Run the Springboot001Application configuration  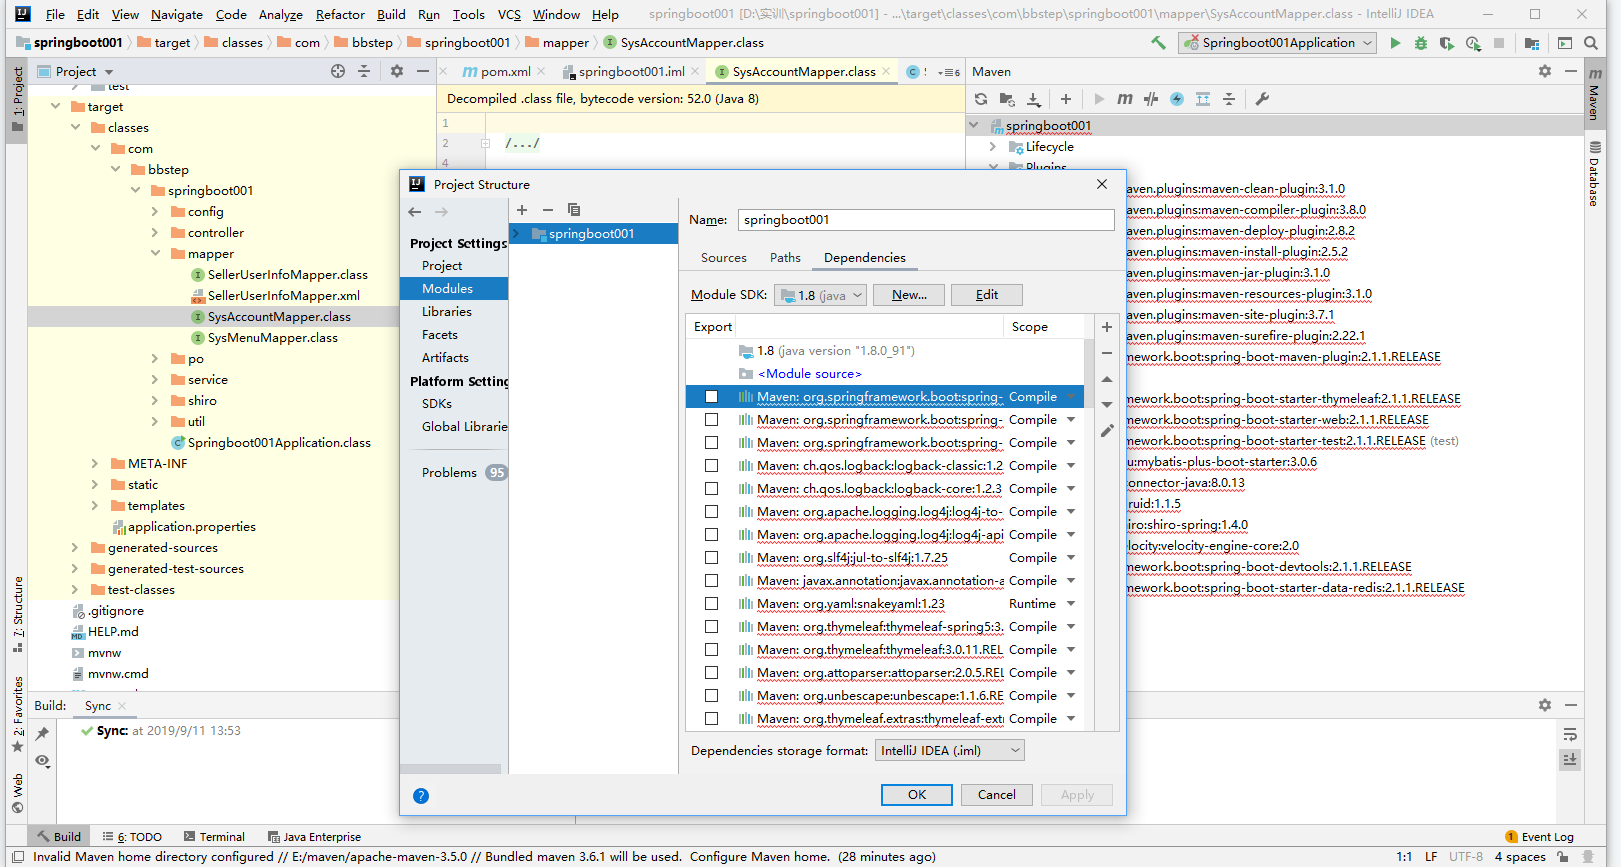pos(1395,43)
